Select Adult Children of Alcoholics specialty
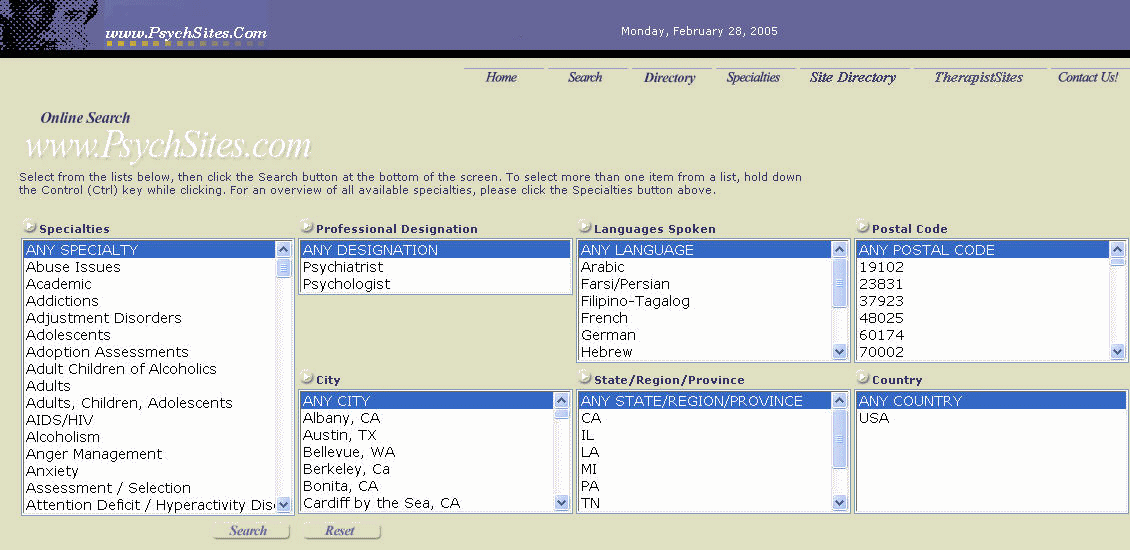This screenshot has height=550, width=1130. pos(149,369)
